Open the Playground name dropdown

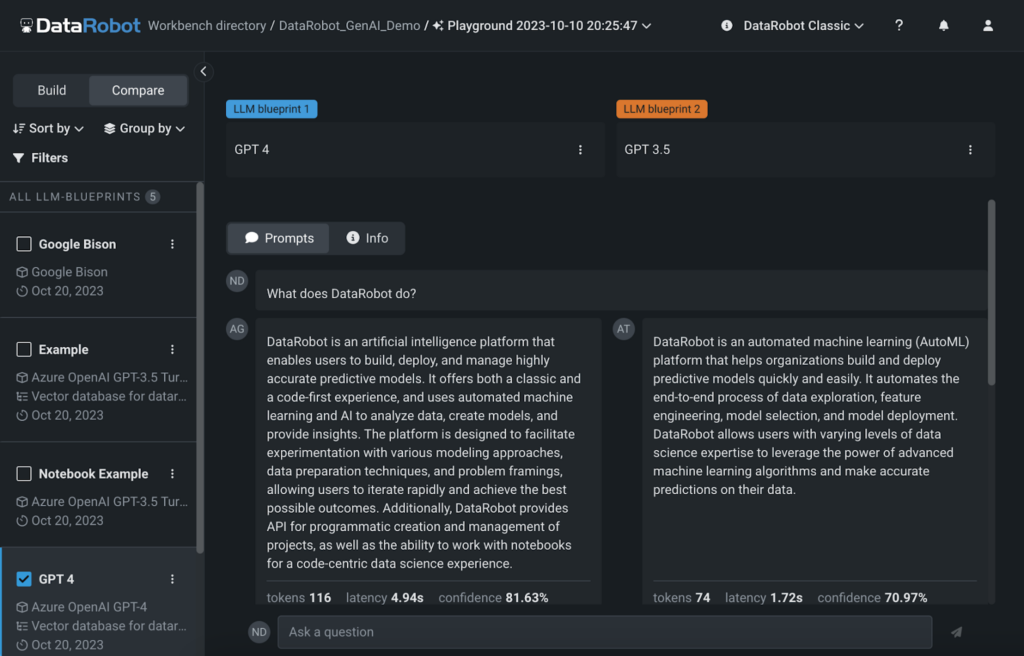click(x=542, y=25)
